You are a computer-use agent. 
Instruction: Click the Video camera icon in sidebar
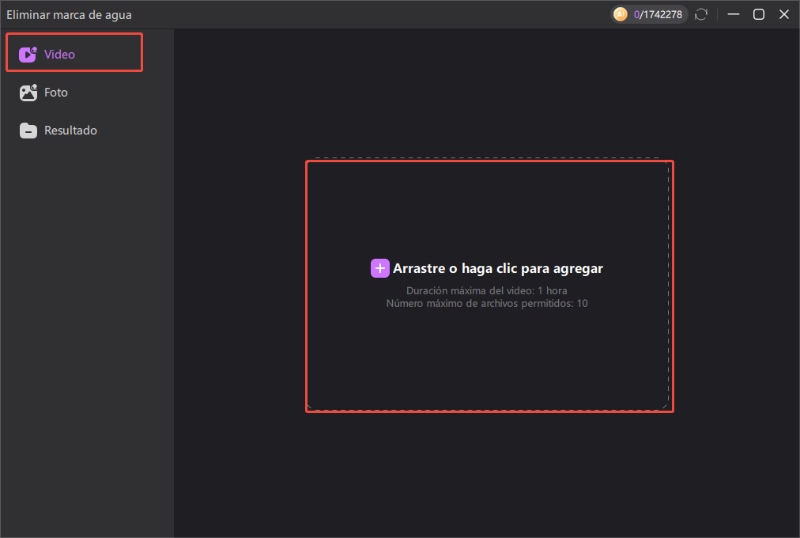[x=28, y=54]
